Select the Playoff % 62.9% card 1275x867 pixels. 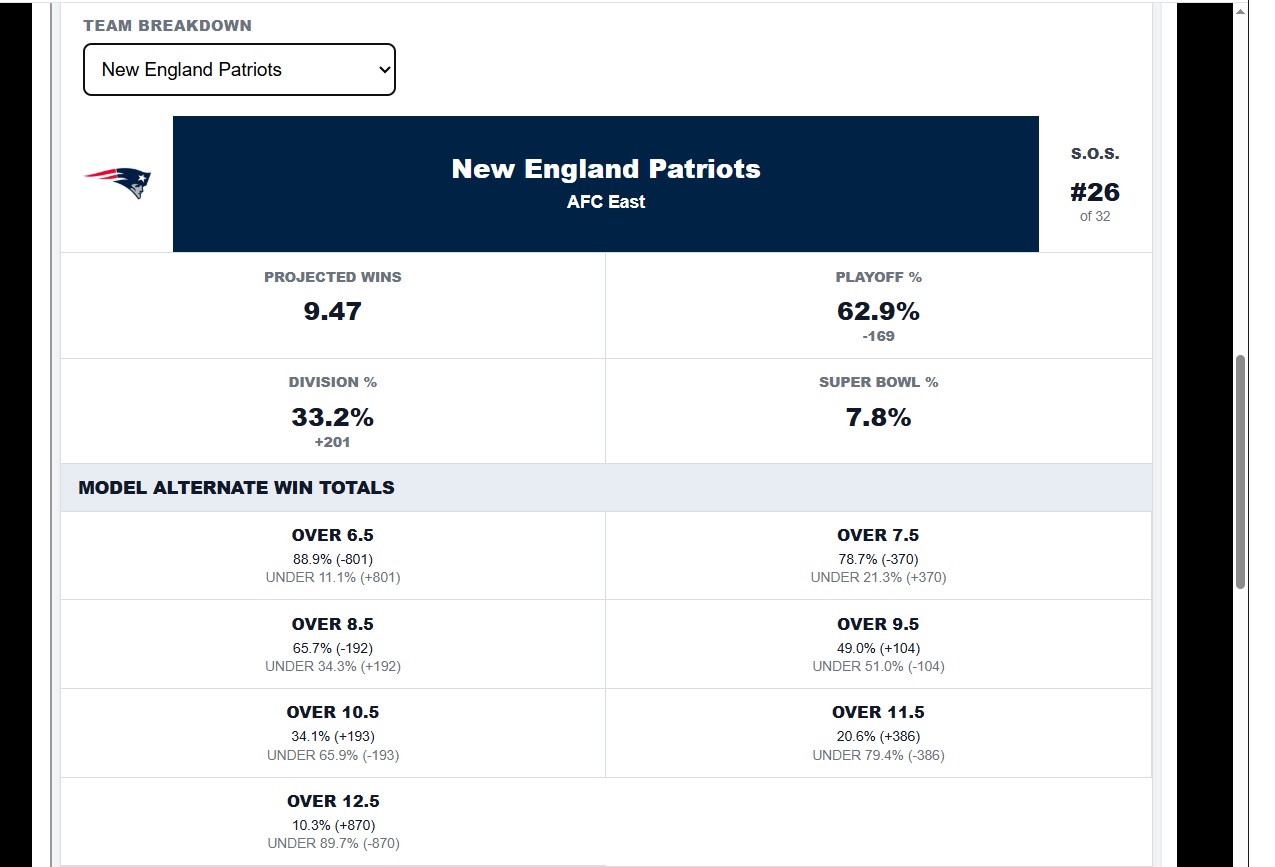[879, 306]
